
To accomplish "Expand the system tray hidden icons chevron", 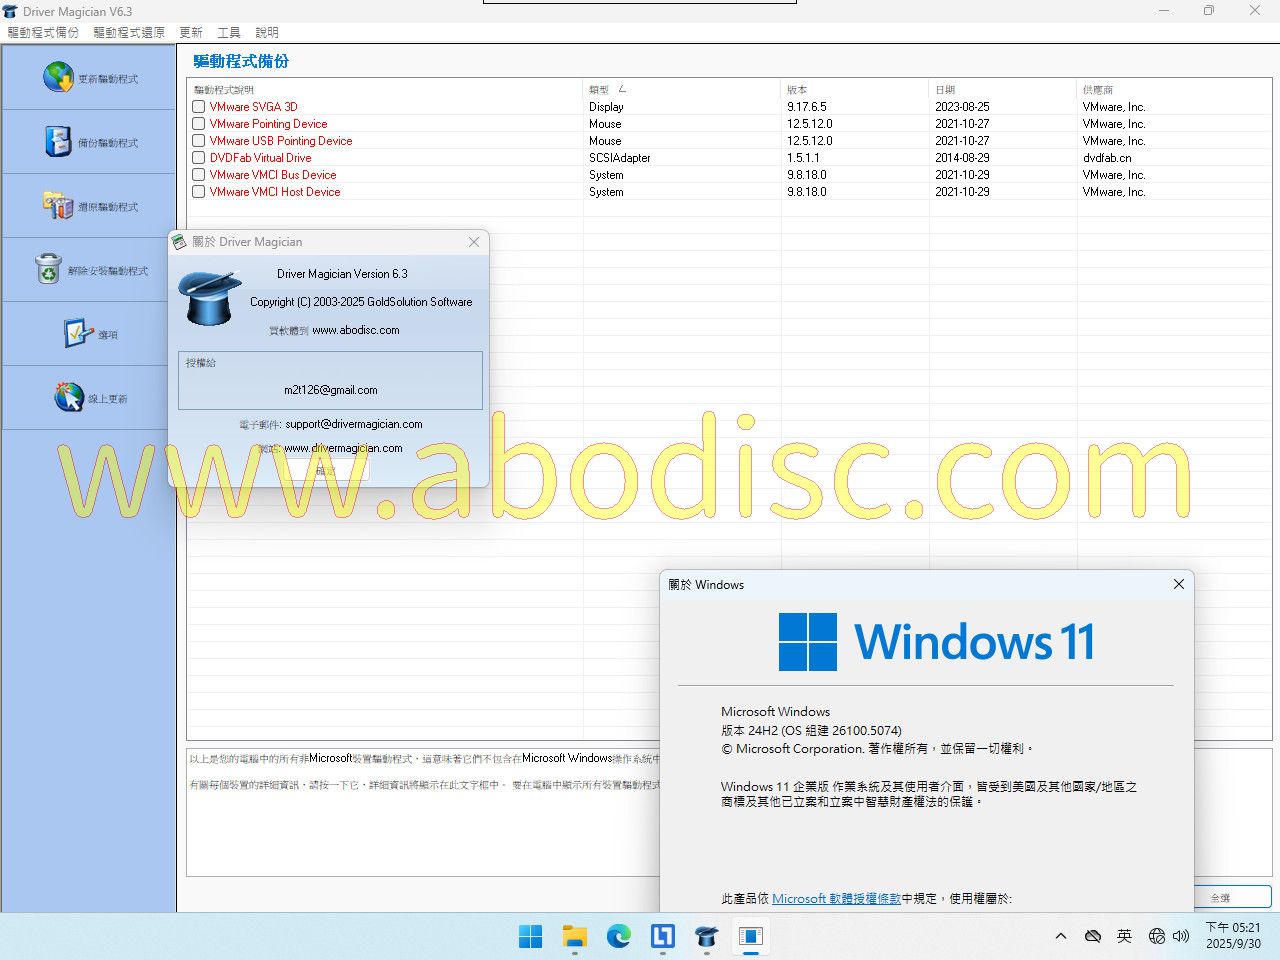I will (x=1060, y=936).
